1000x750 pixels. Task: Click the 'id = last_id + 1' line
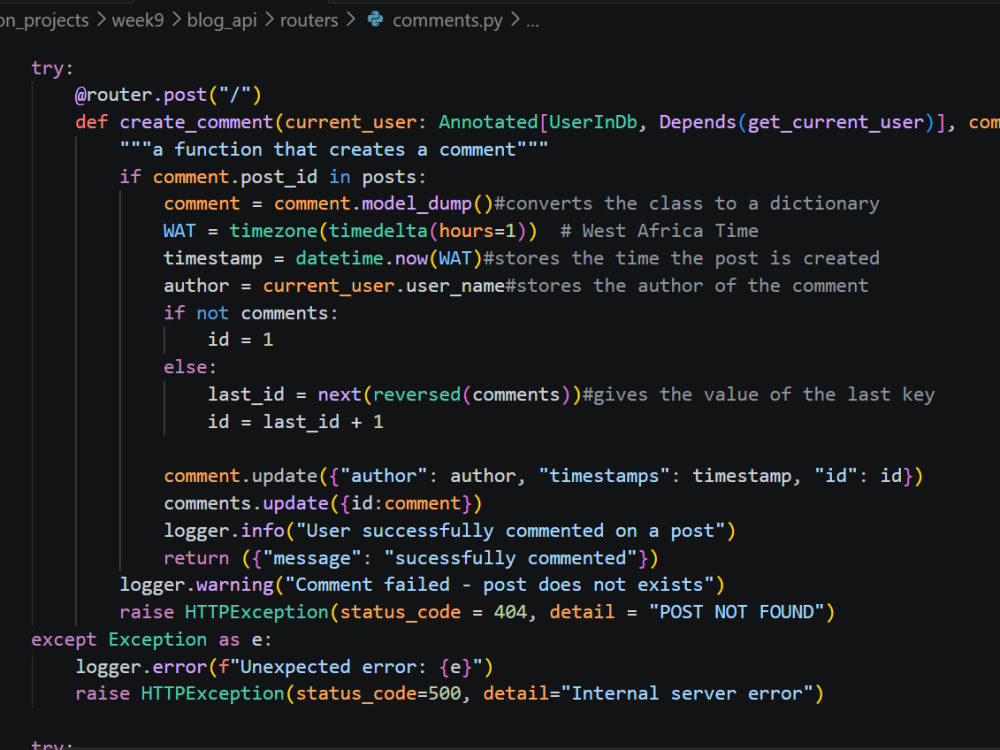click(295, 422)
